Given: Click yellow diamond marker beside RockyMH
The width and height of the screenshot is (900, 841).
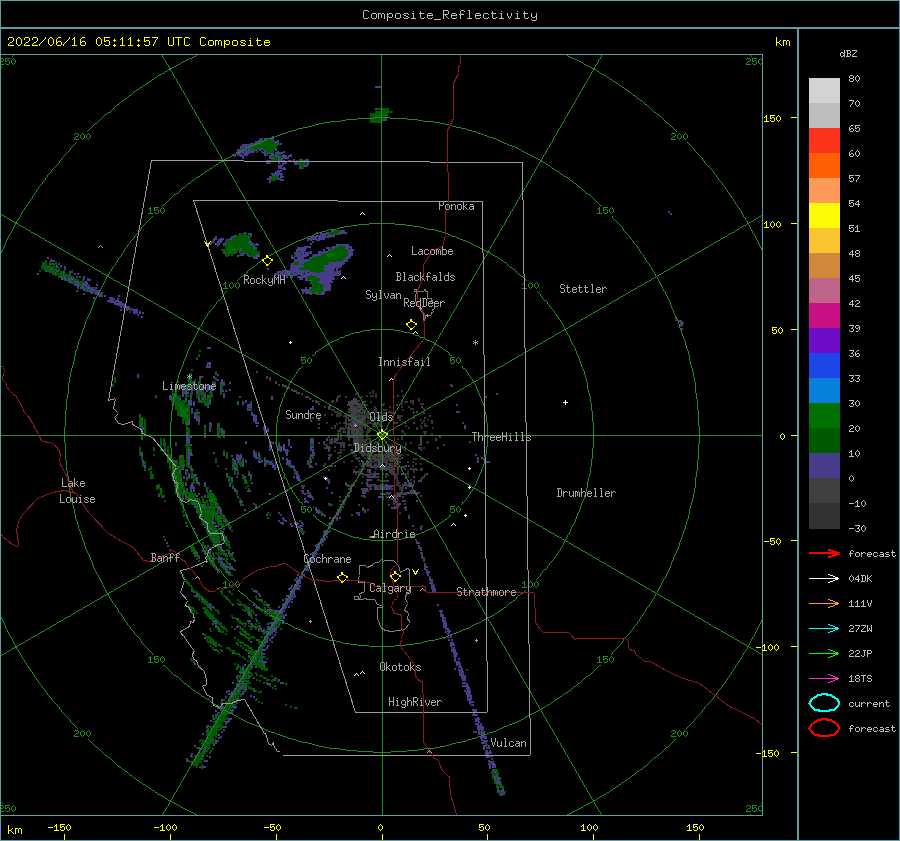Looking at the screenshot, I should (x=267, y=261).
